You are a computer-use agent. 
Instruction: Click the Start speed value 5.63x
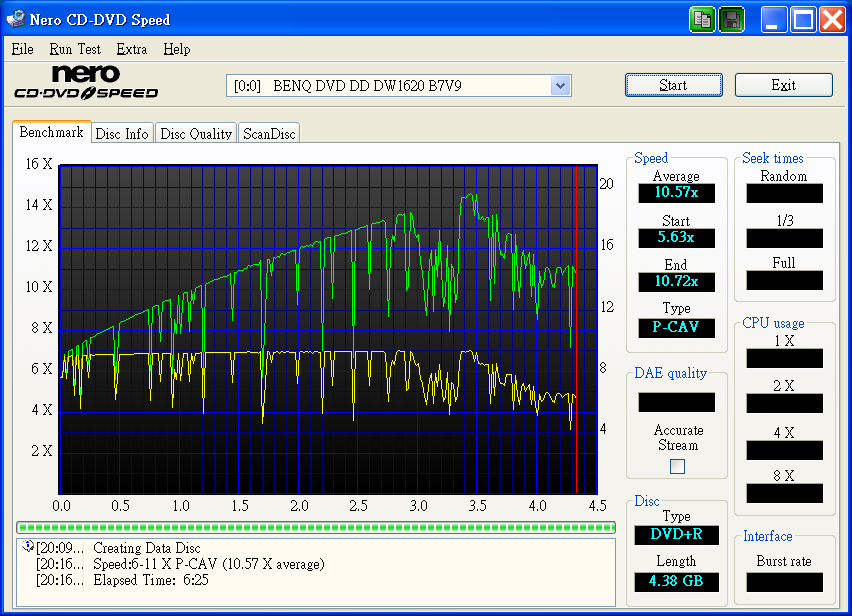point(676,237)
